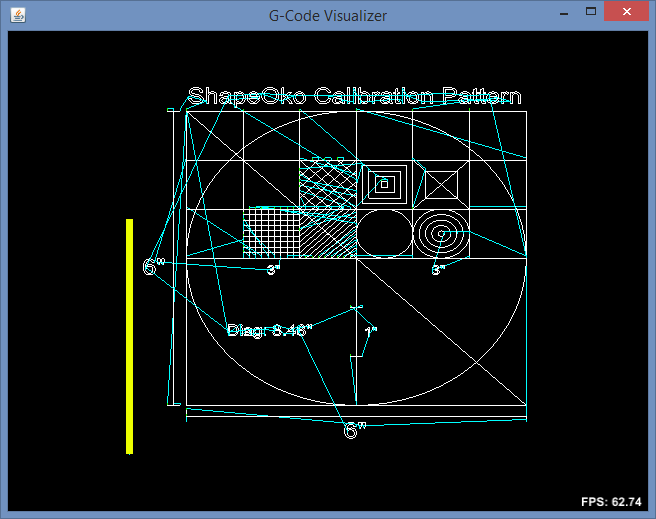The height and width of the screenshot is (519, 656).
Task: Click the FPS counter readout
Action: click(611, 501)
